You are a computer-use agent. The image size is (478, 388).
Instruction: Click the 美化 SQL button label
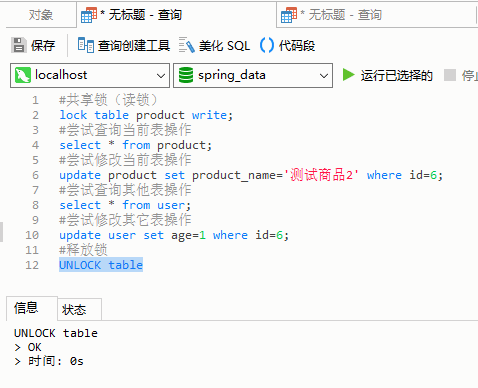point(224,46)
